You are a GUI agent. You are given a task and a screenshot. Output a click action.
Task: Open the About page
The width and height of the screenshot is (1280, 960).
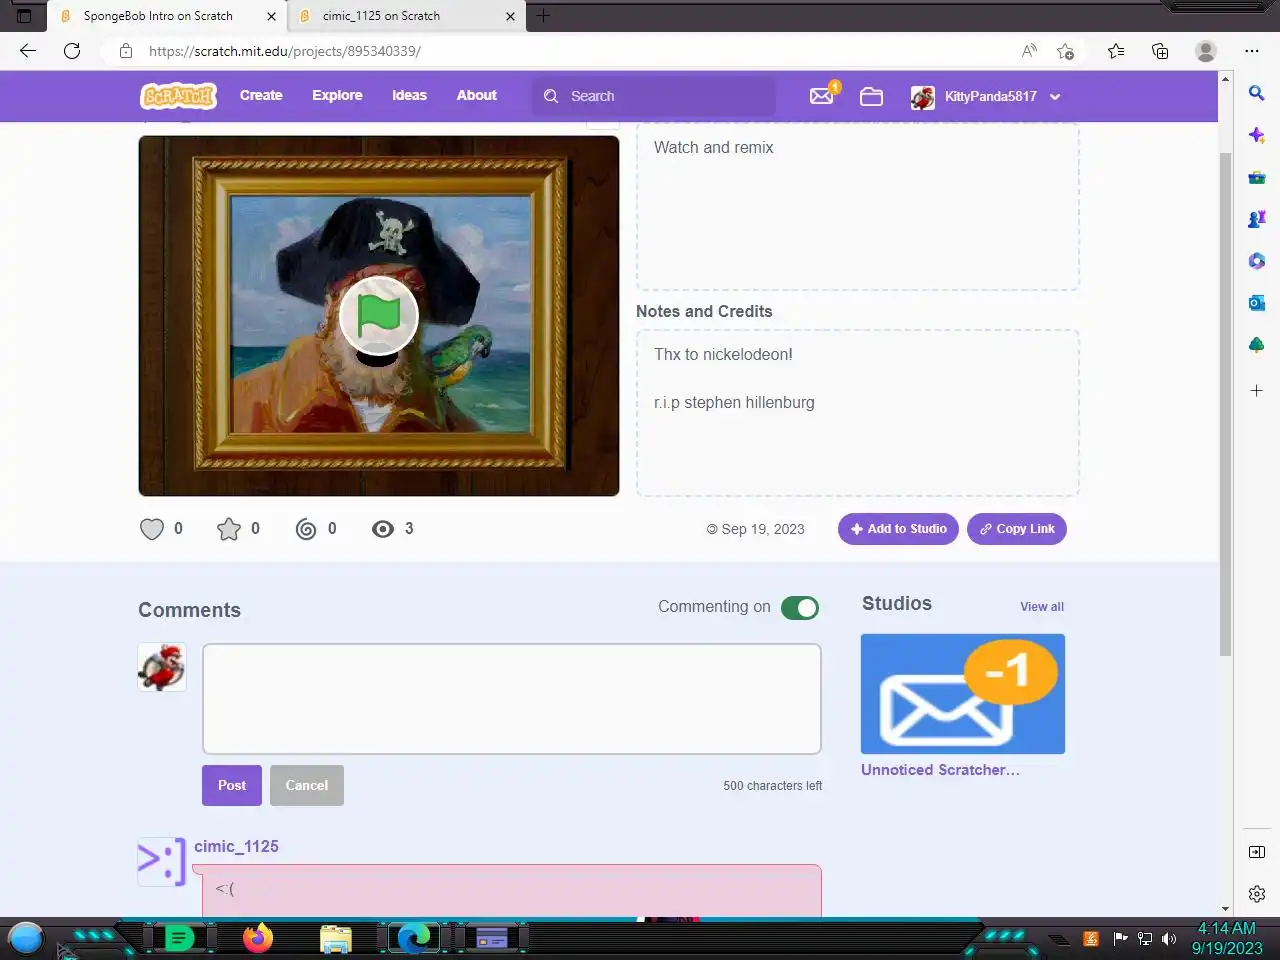point(477,95)
